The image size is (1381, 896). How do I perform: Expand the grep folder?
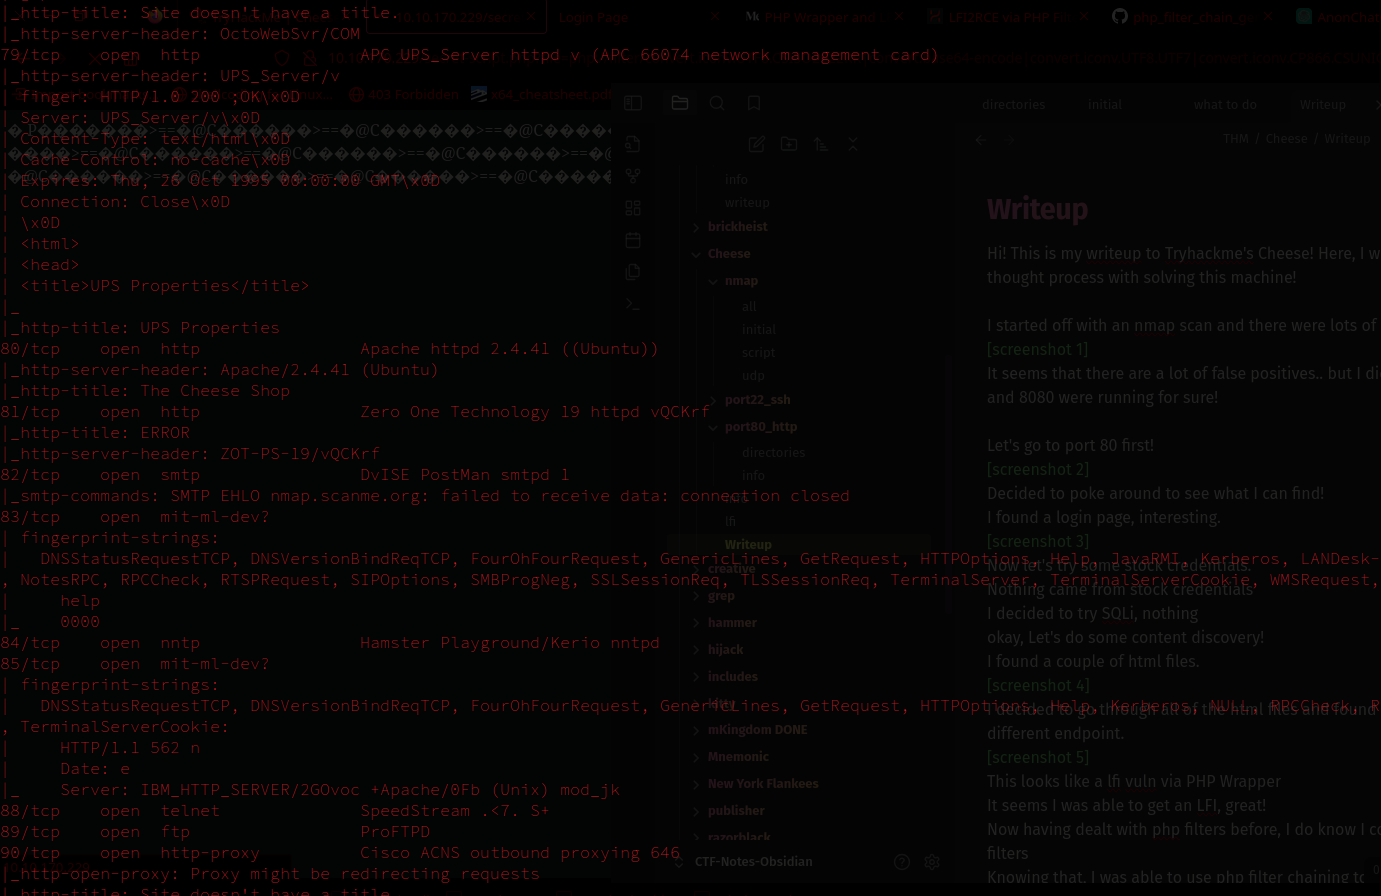tap(697, 596)
